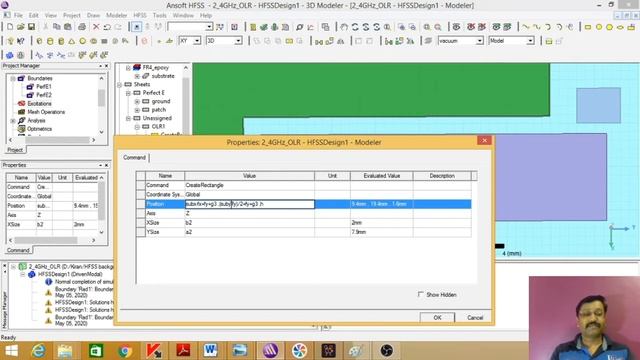This screenshot has width=640, height=360.
Task: Open the Tools menu
Action: pos(160,15)
